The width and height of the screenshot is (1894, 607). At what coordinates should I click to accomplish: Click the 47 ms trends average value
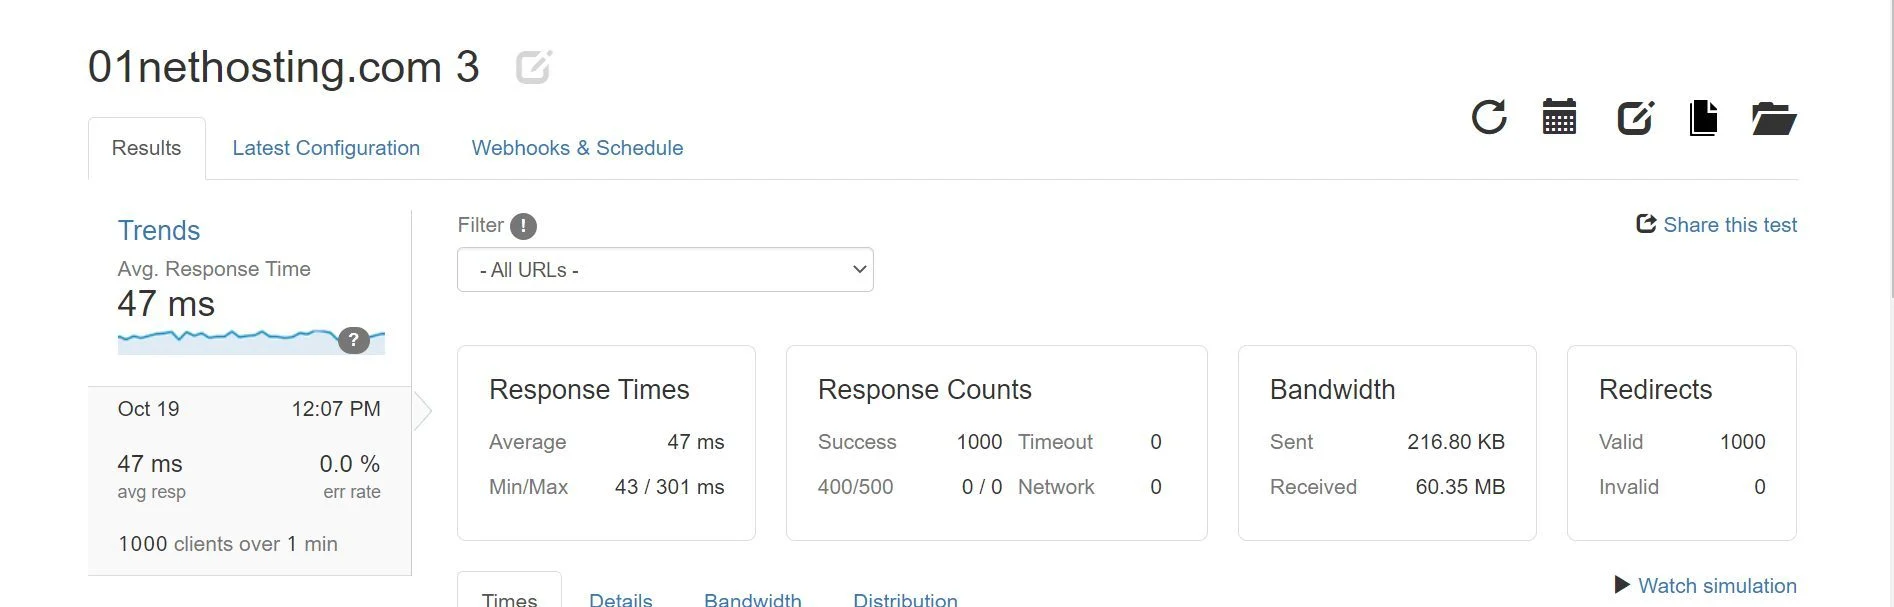pyautogui.click(x=166, y=304)
